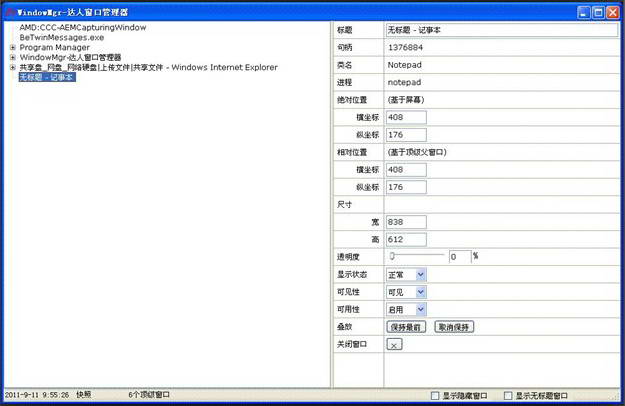Viewport: 625px width, 406px height.
Task: Click the 6个顶级窗口 status text
Action: point(149,394)
